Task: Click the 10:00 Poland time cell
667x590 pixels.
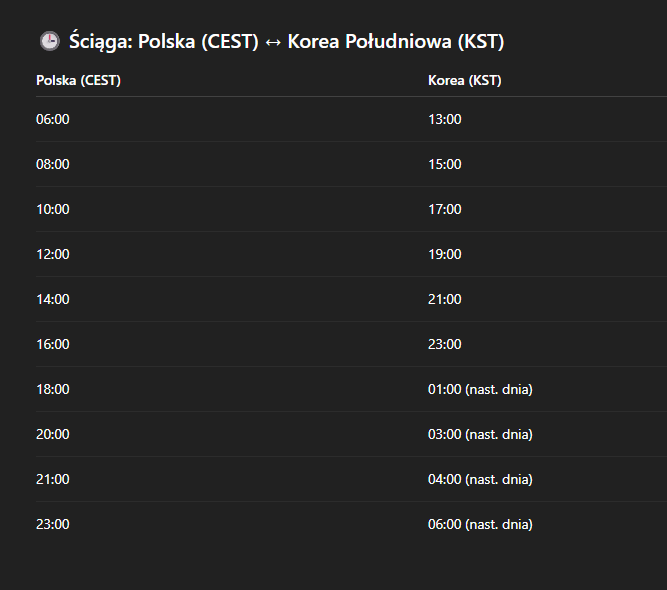Action: (x=53, y=209)
